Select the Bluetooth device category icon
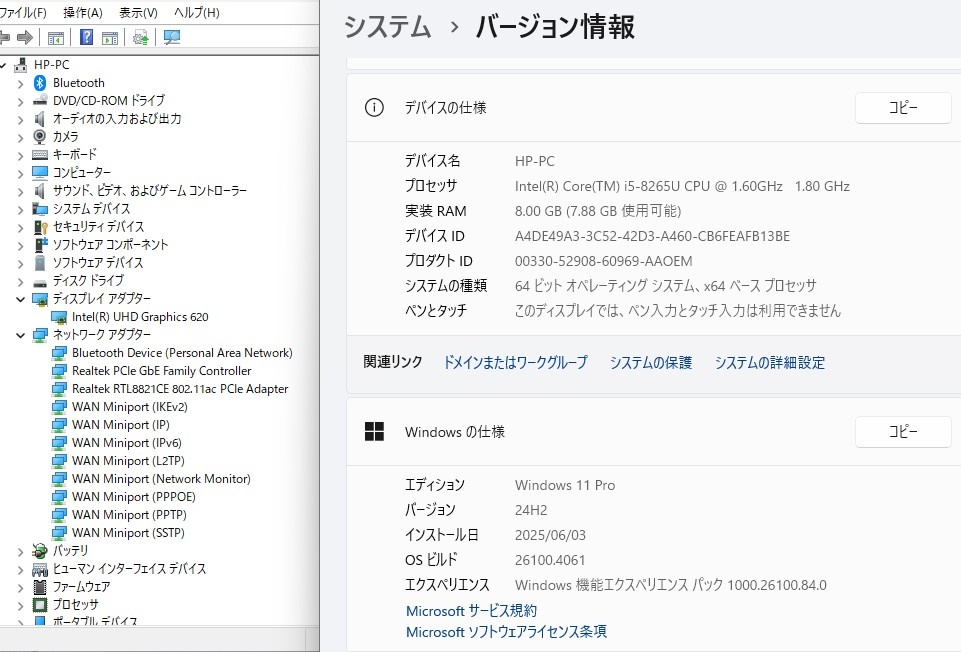 [40, 83]
